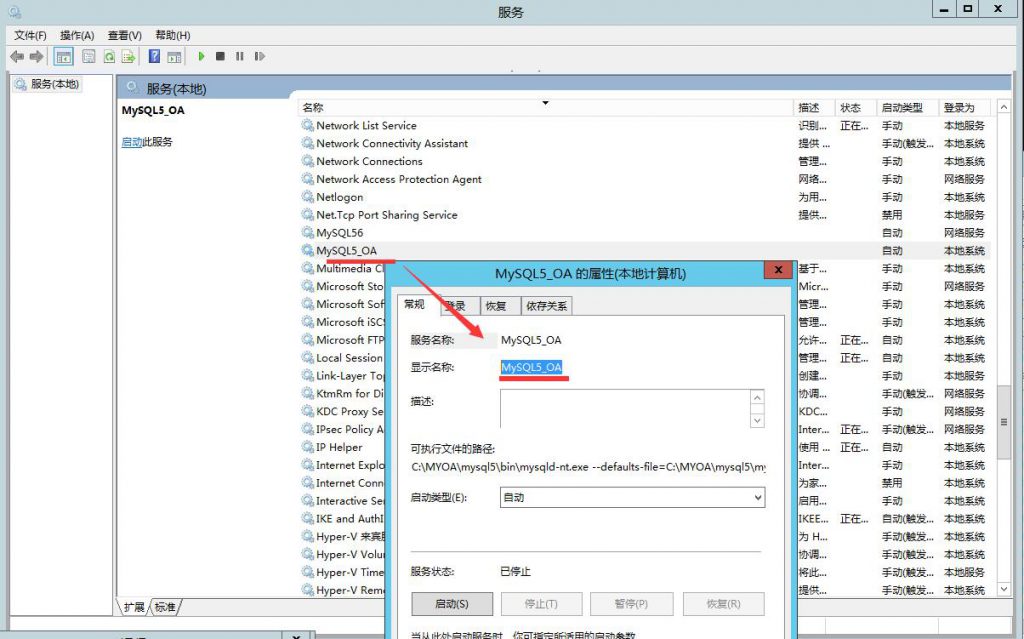
Task: Click the gear icon beside IP Helper
Action: pyautogui.click(x=308, y=447)
